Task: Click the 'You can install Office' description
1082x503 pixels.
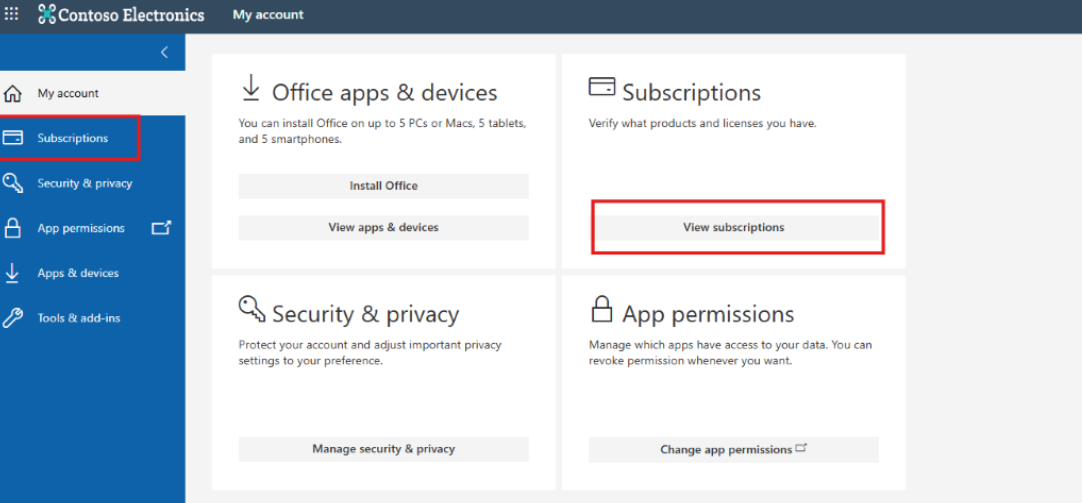Action: click(x=382, y=132)
